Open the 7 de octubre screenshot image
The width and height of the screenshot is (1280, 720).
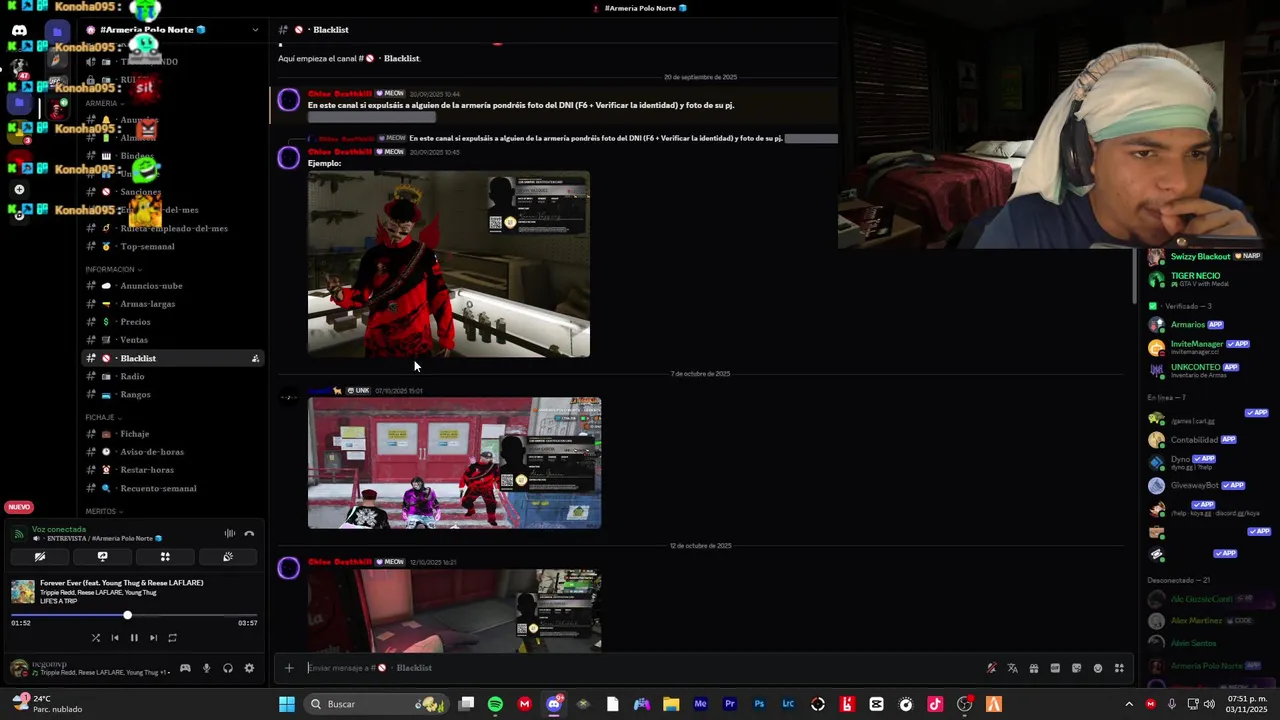[x=454, y=463]
